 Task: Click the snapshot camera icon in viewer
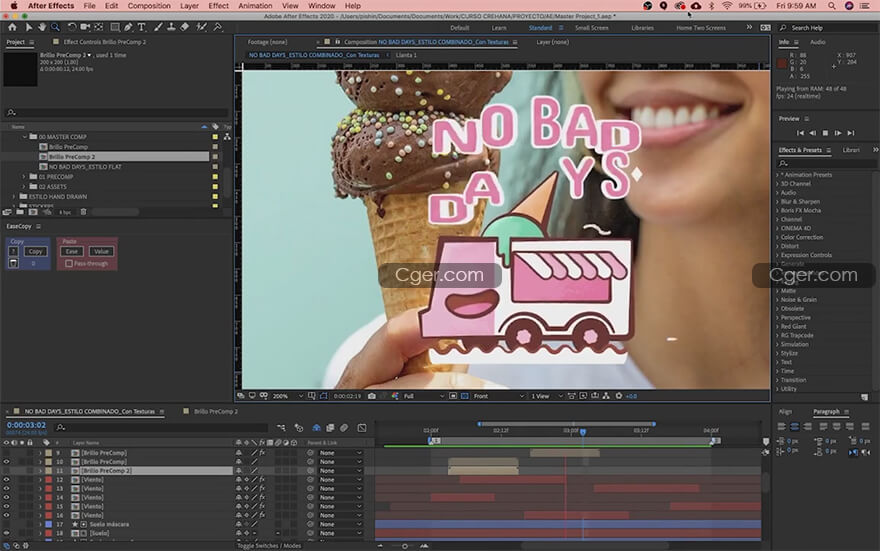[x=372, y=396]
